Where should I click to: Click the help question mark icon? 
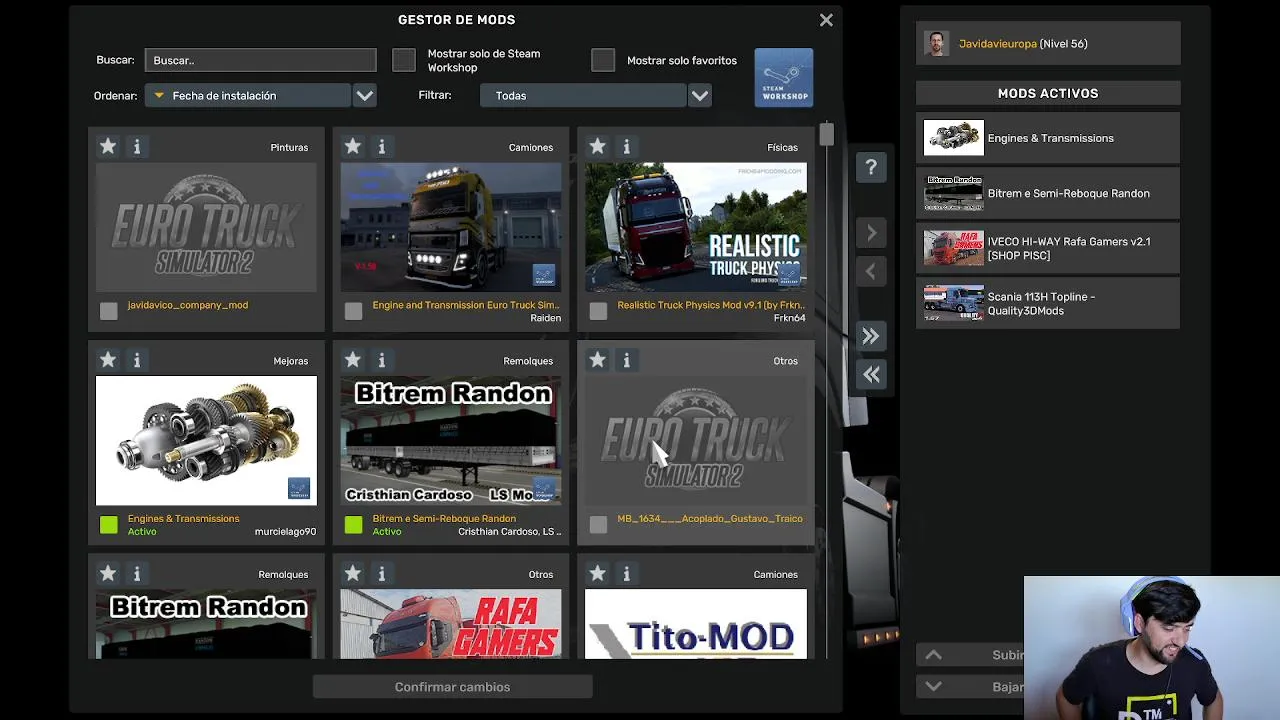[x=871, y=167]
